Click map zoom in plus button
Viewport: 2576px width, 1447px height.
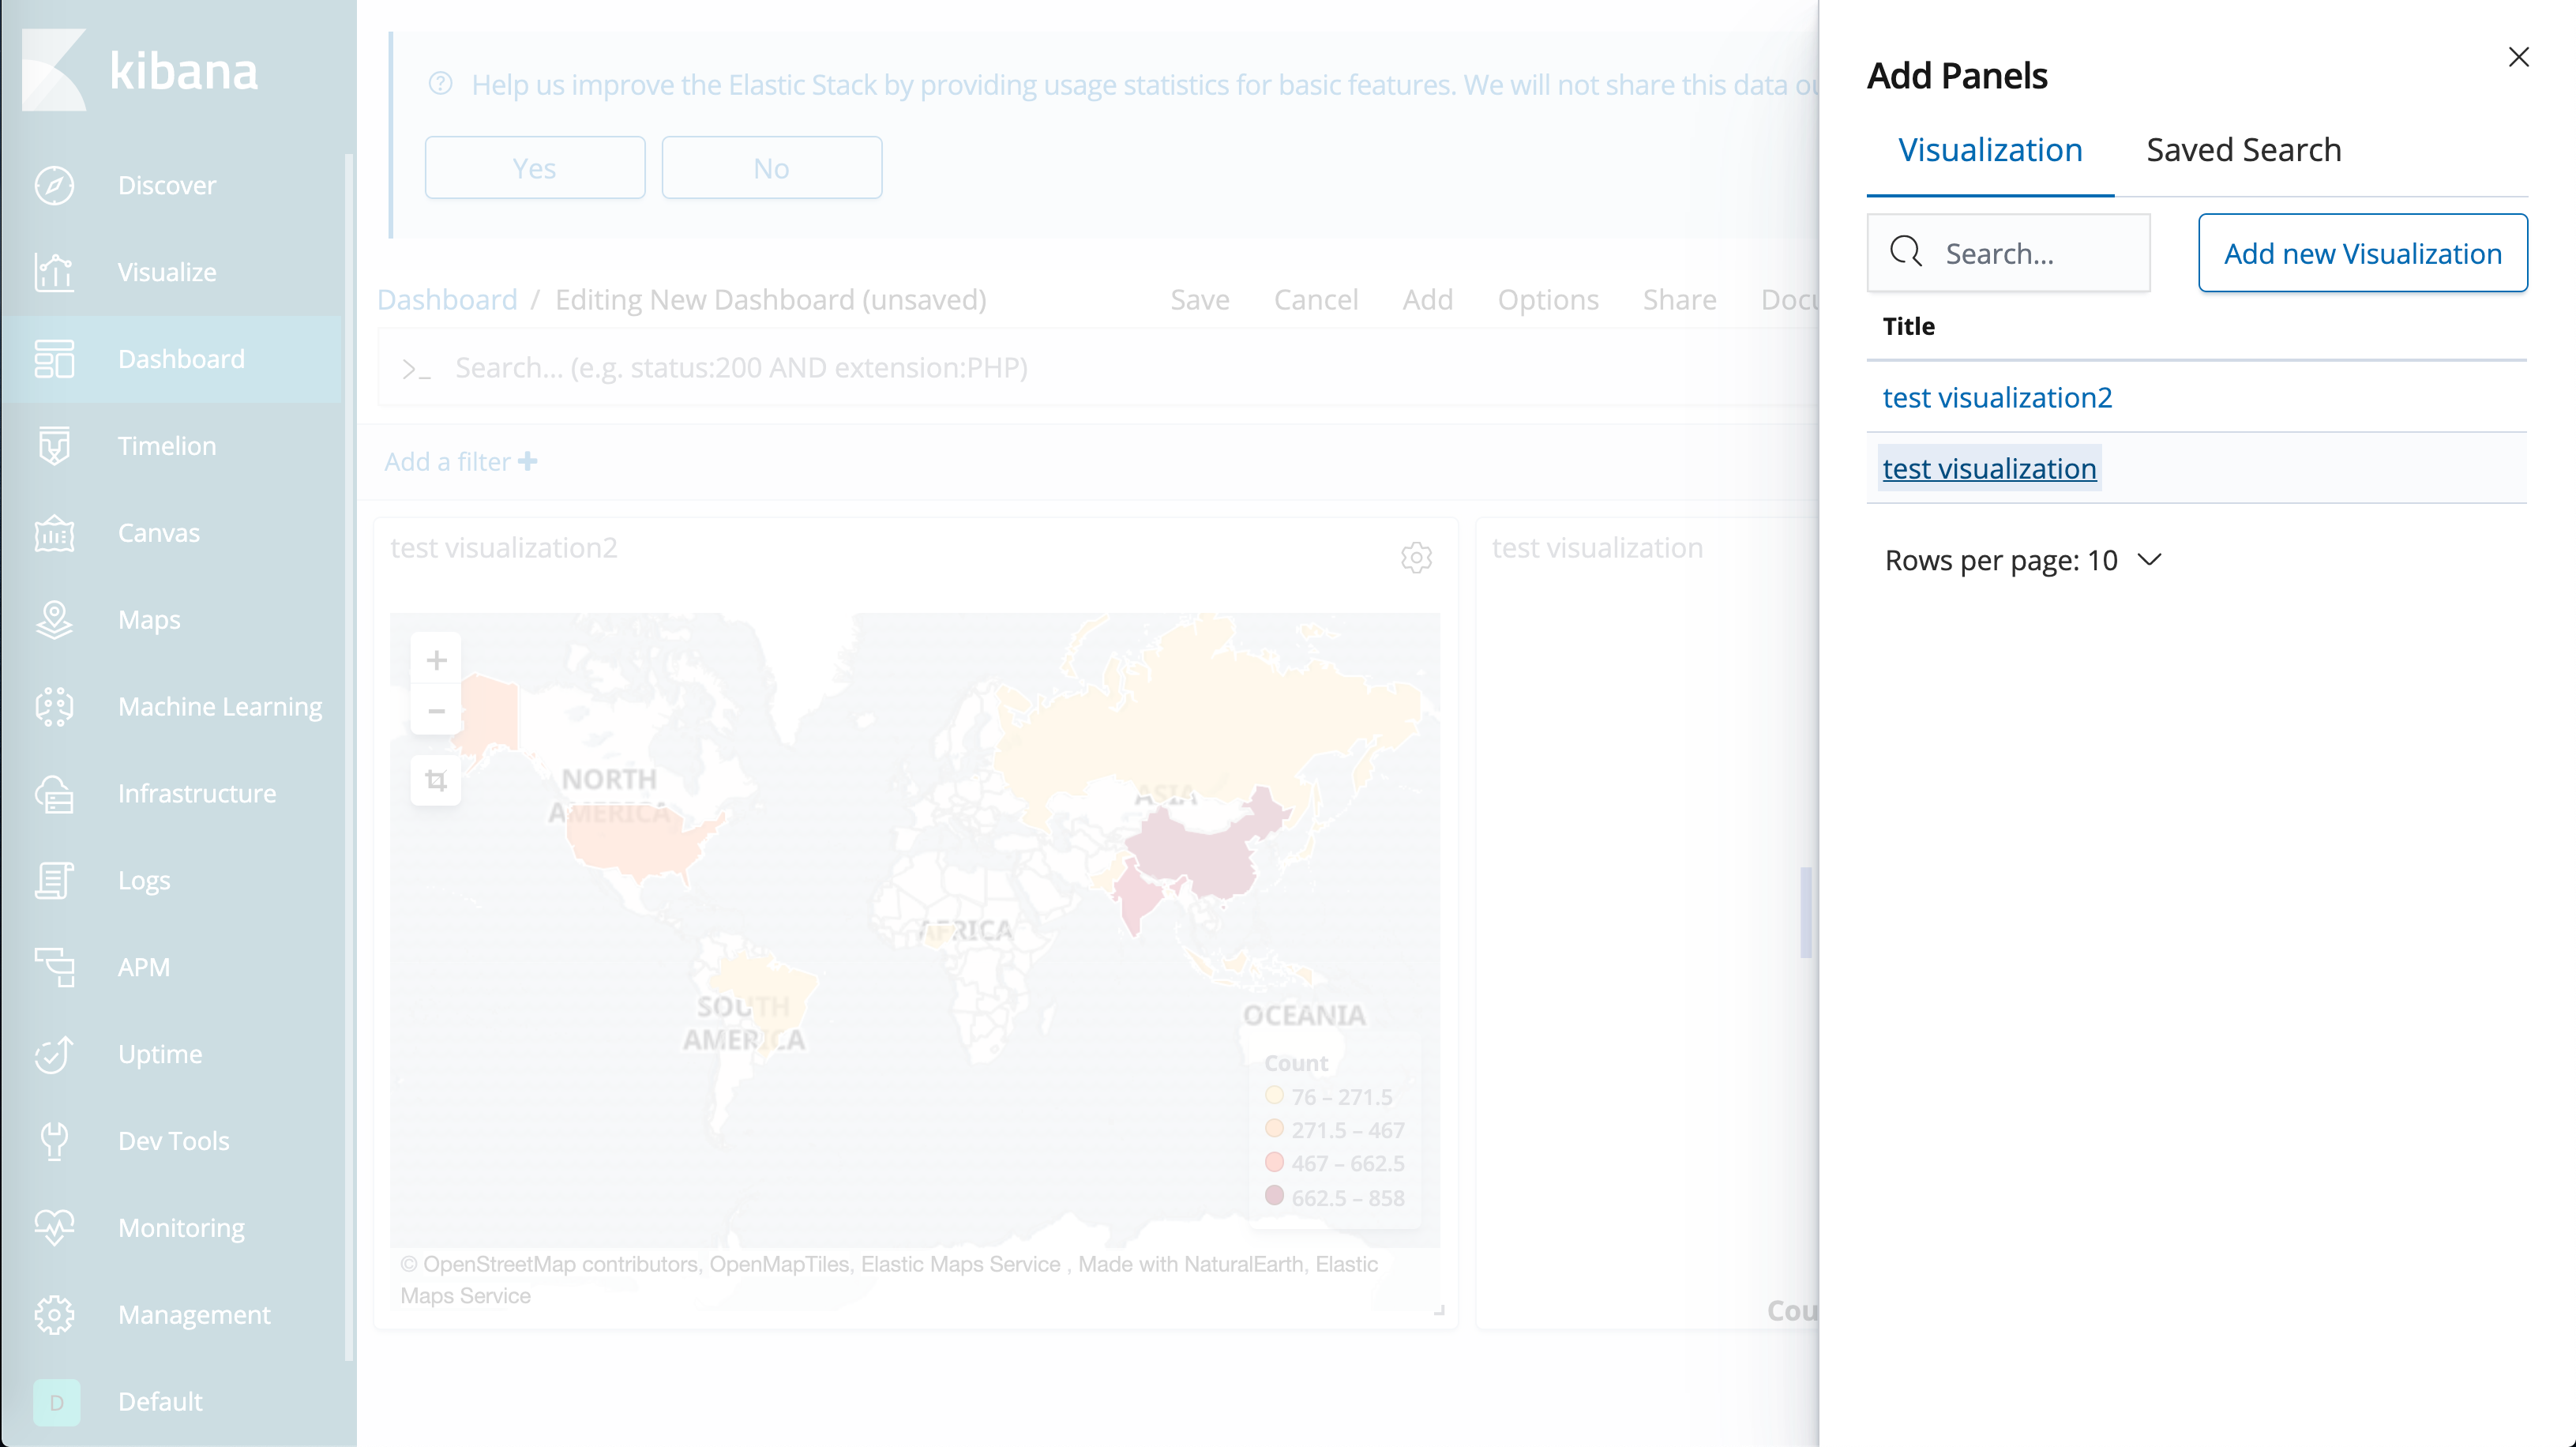click(436, 660)
